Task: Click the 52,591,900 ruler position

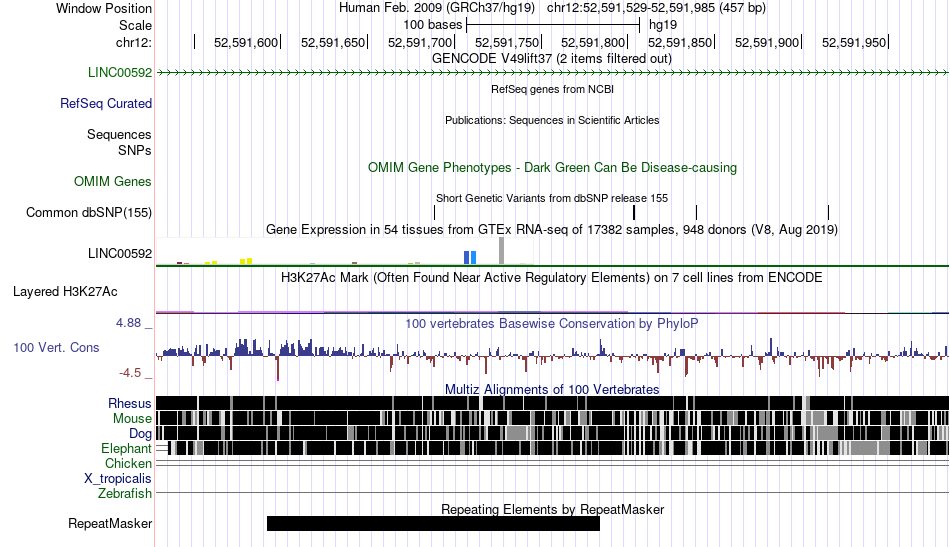Action: (767, 42)
